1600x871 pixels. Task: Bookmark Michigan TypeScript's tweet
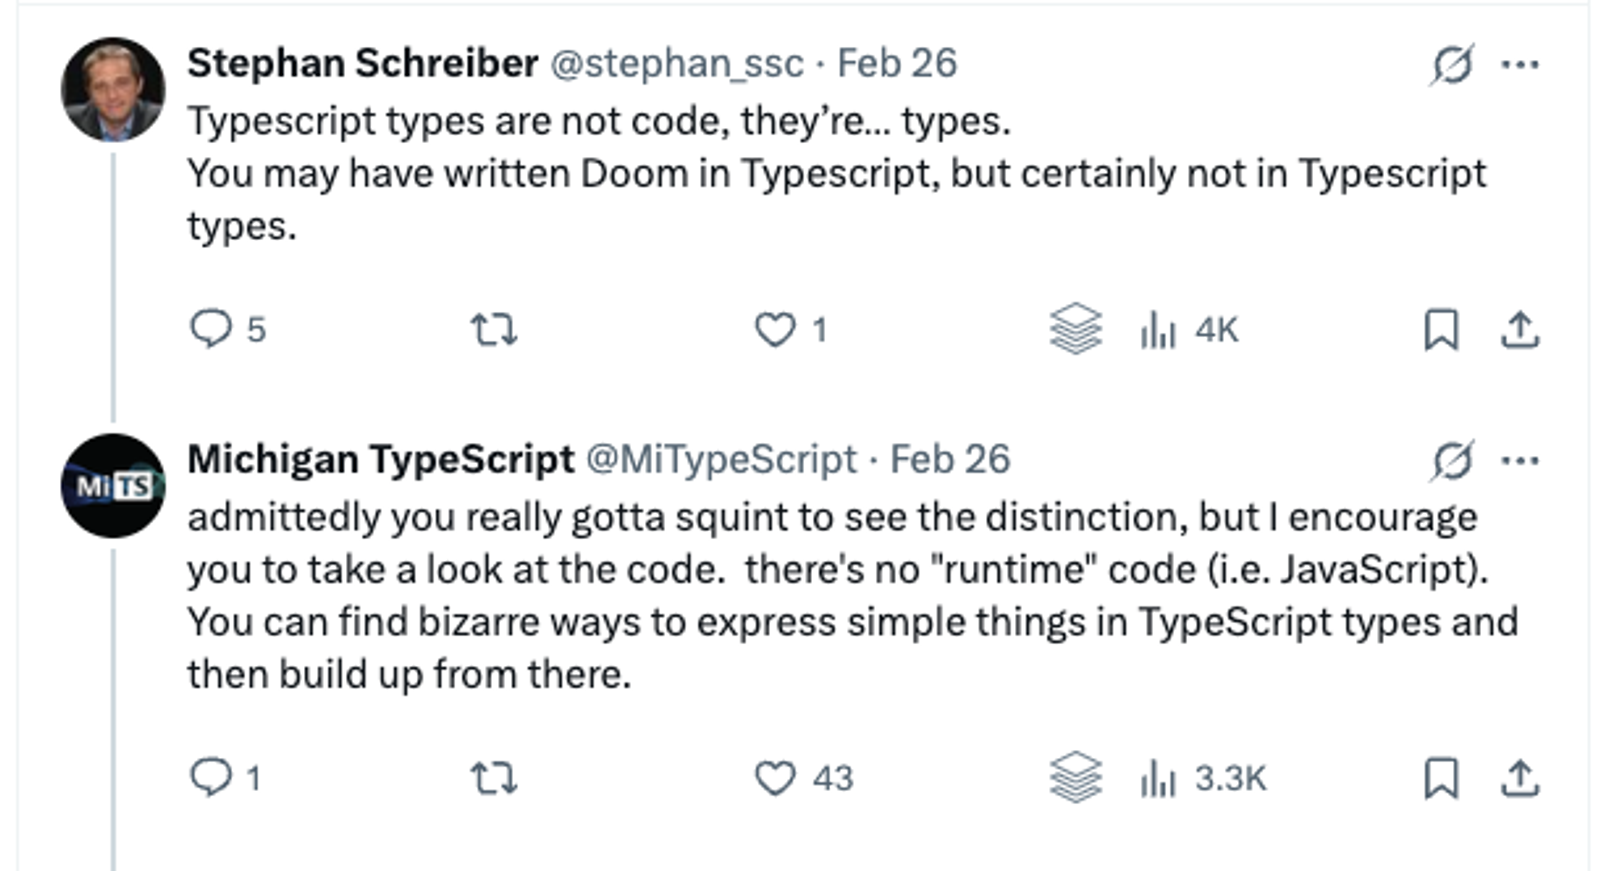[1440, 777]
